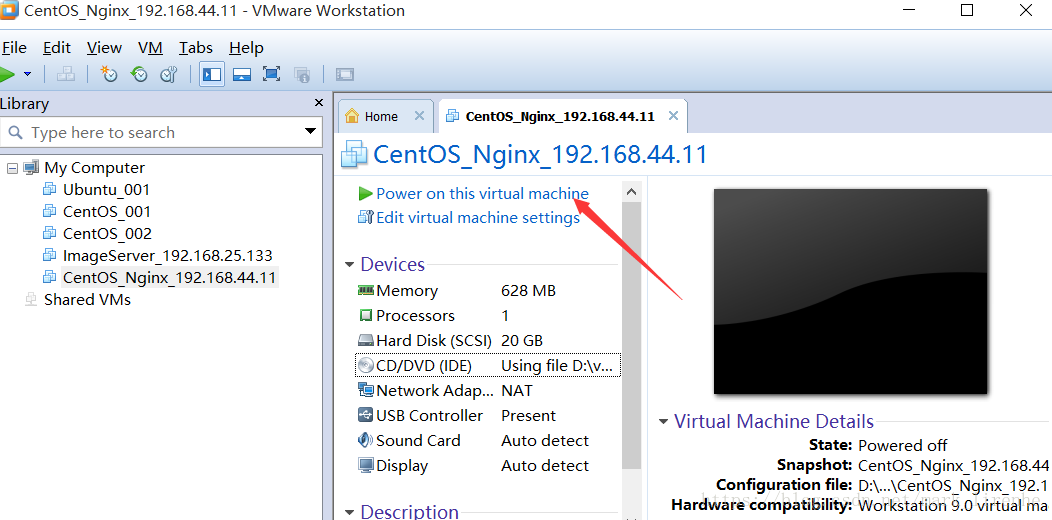Screen dimensions: 1052x520
Task: Select the Display device row
Action: (x=488, y=466)
